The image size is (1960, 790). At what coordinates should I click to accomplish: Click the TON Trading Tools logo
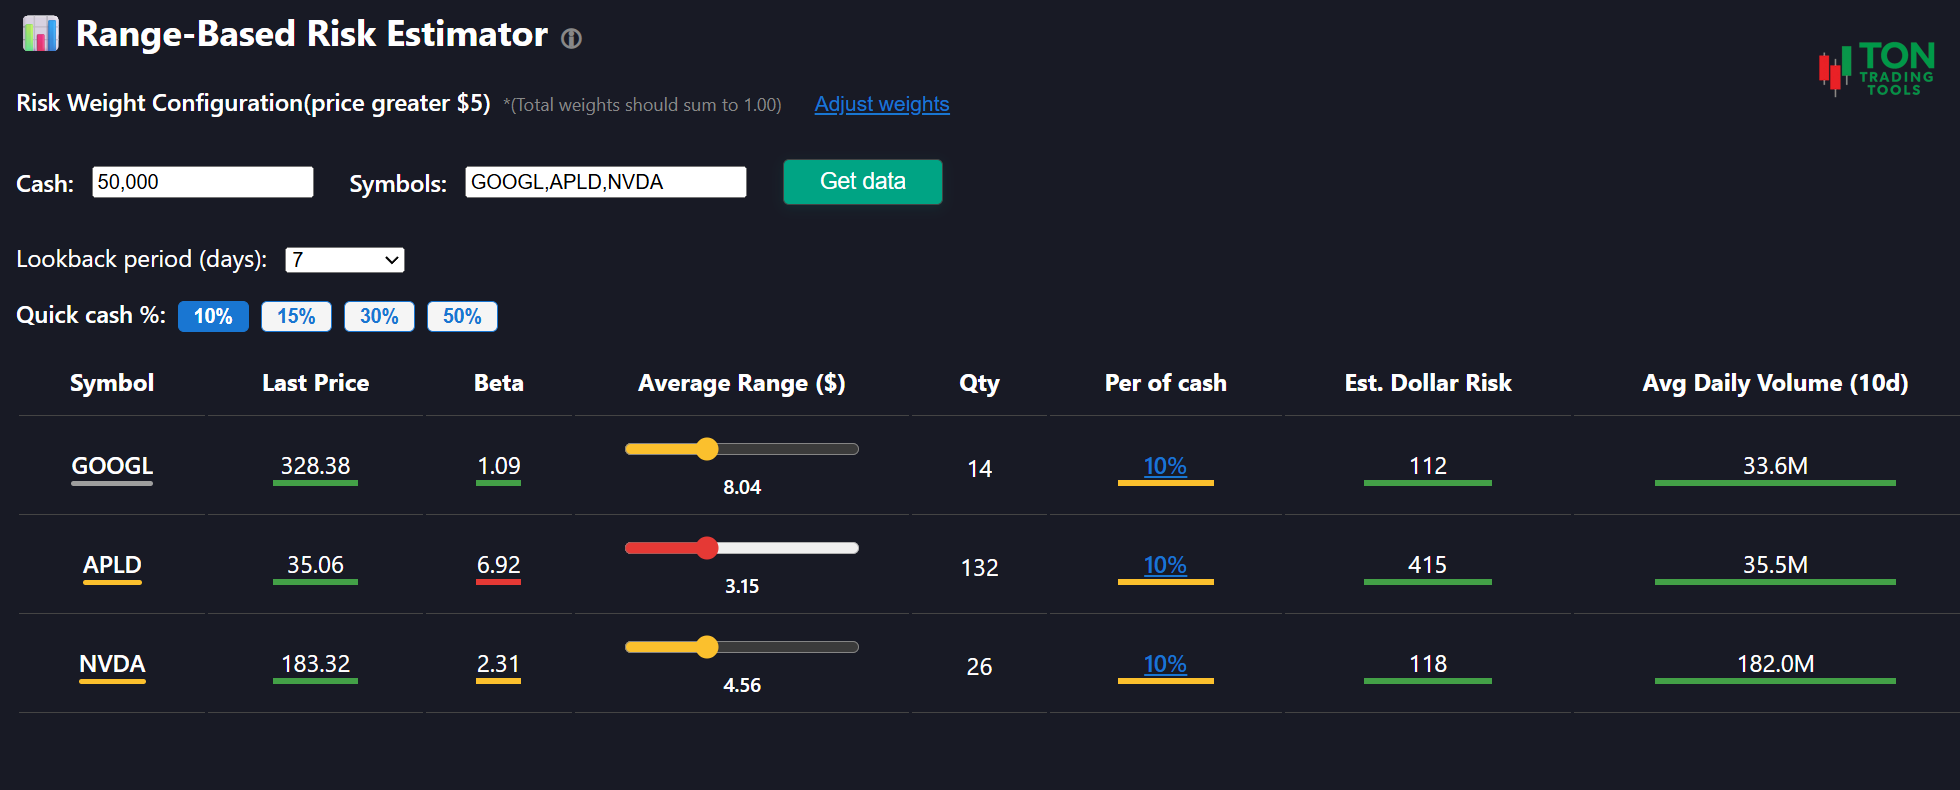point(1876,70)
